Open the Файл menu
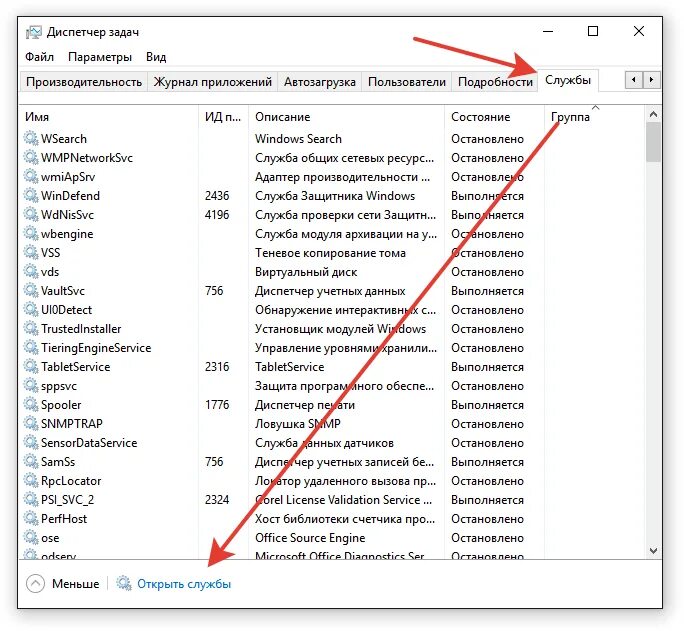Image resolution: width=684 pixels, height=631 pixels. 39,57
